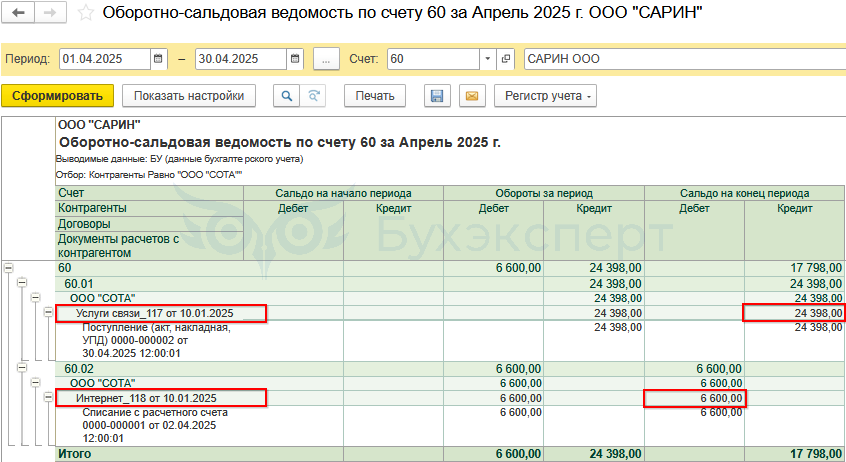Collapse the 60.01 subaccount group
This screenshot has height=462, width=846.
[22, 283]
